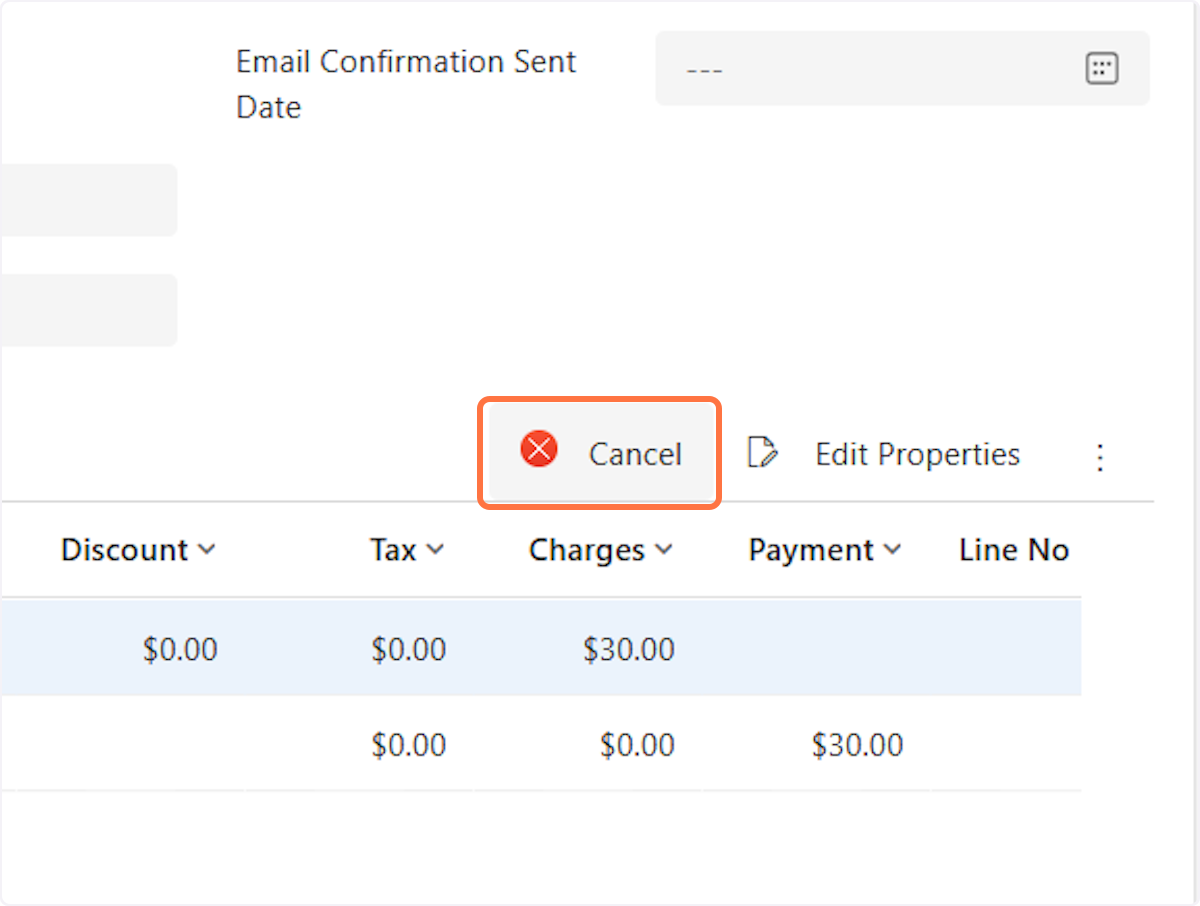1200x906 pixels.
Task: Open the calendar date picker icon
Action: click(1101, 69)
